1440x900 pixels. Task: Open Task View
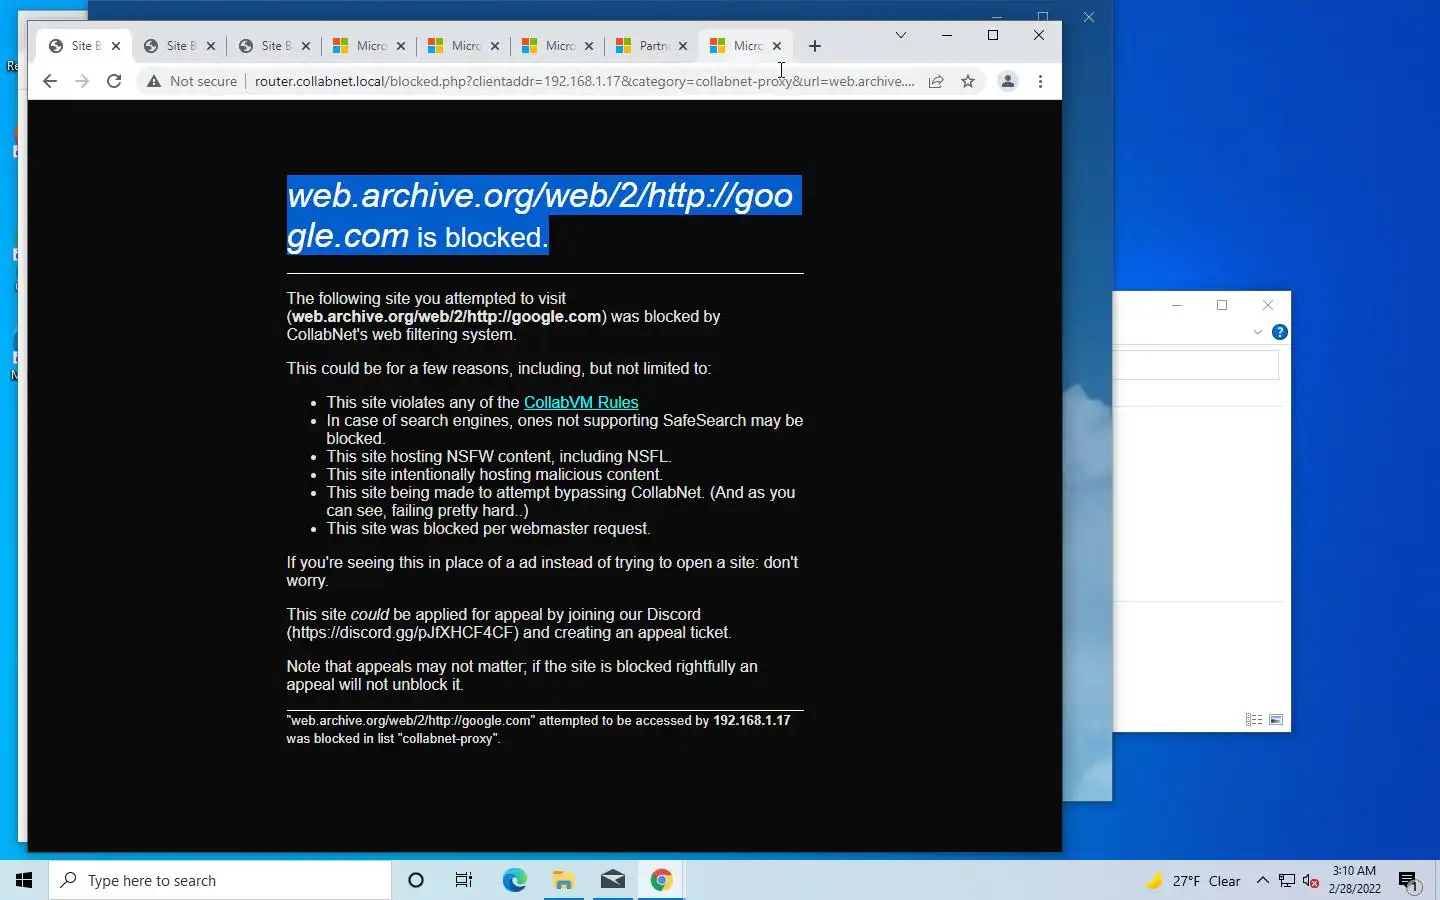(x=464, y=880)
